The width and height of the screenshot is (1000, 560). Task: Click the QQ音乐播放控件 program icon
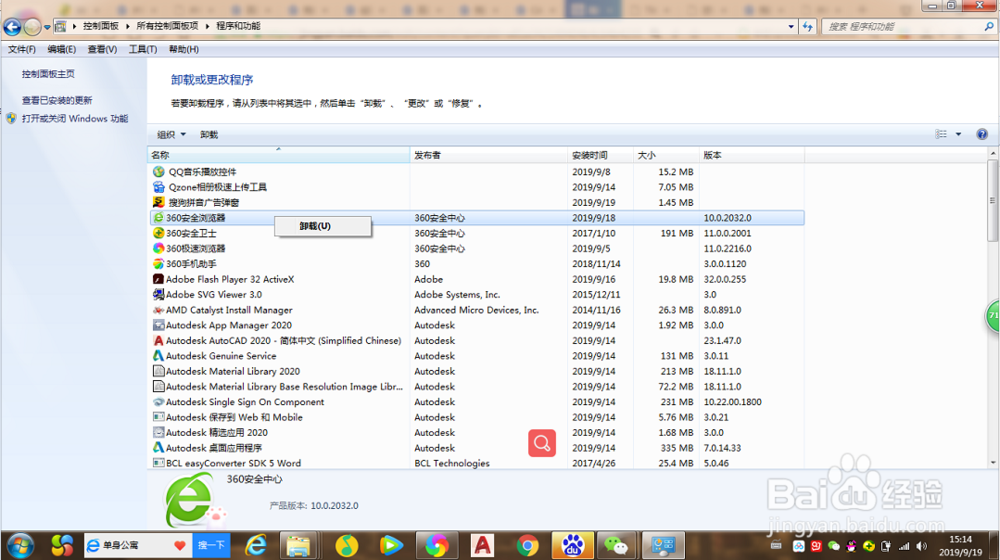[159, 172]
